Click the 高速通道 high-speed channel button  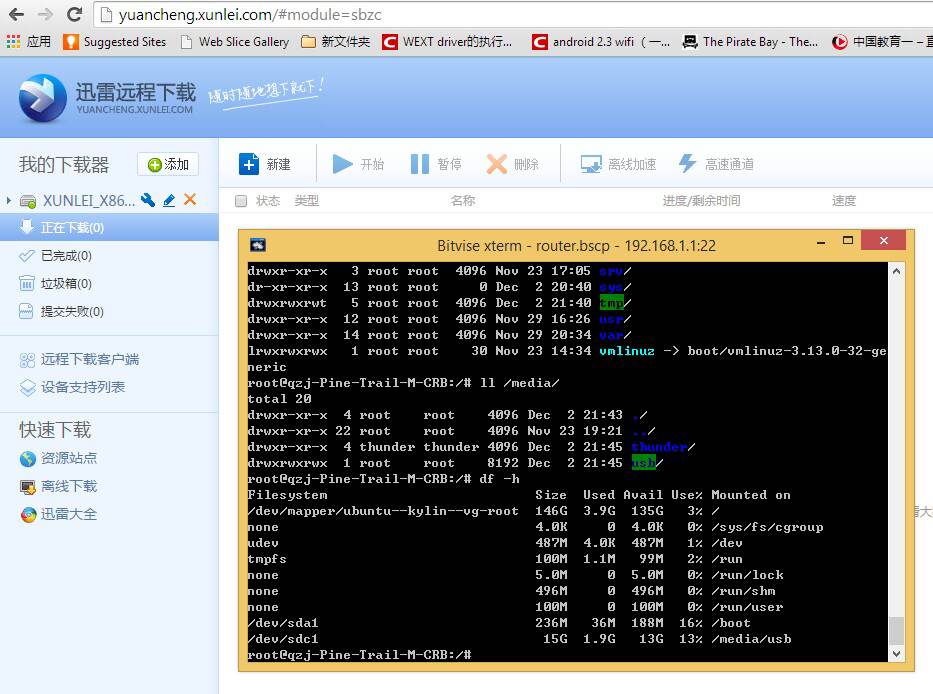(716, 164)
